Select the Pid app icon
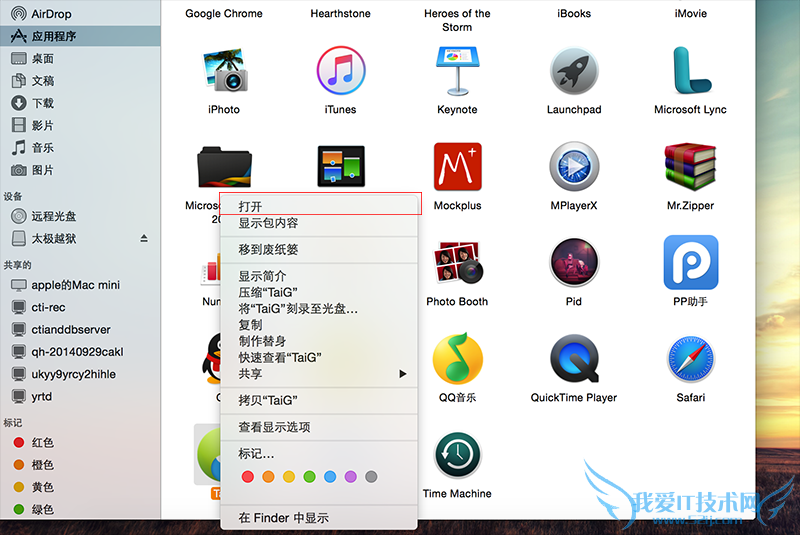The image size is (800, 535). (x=574, y=263)
